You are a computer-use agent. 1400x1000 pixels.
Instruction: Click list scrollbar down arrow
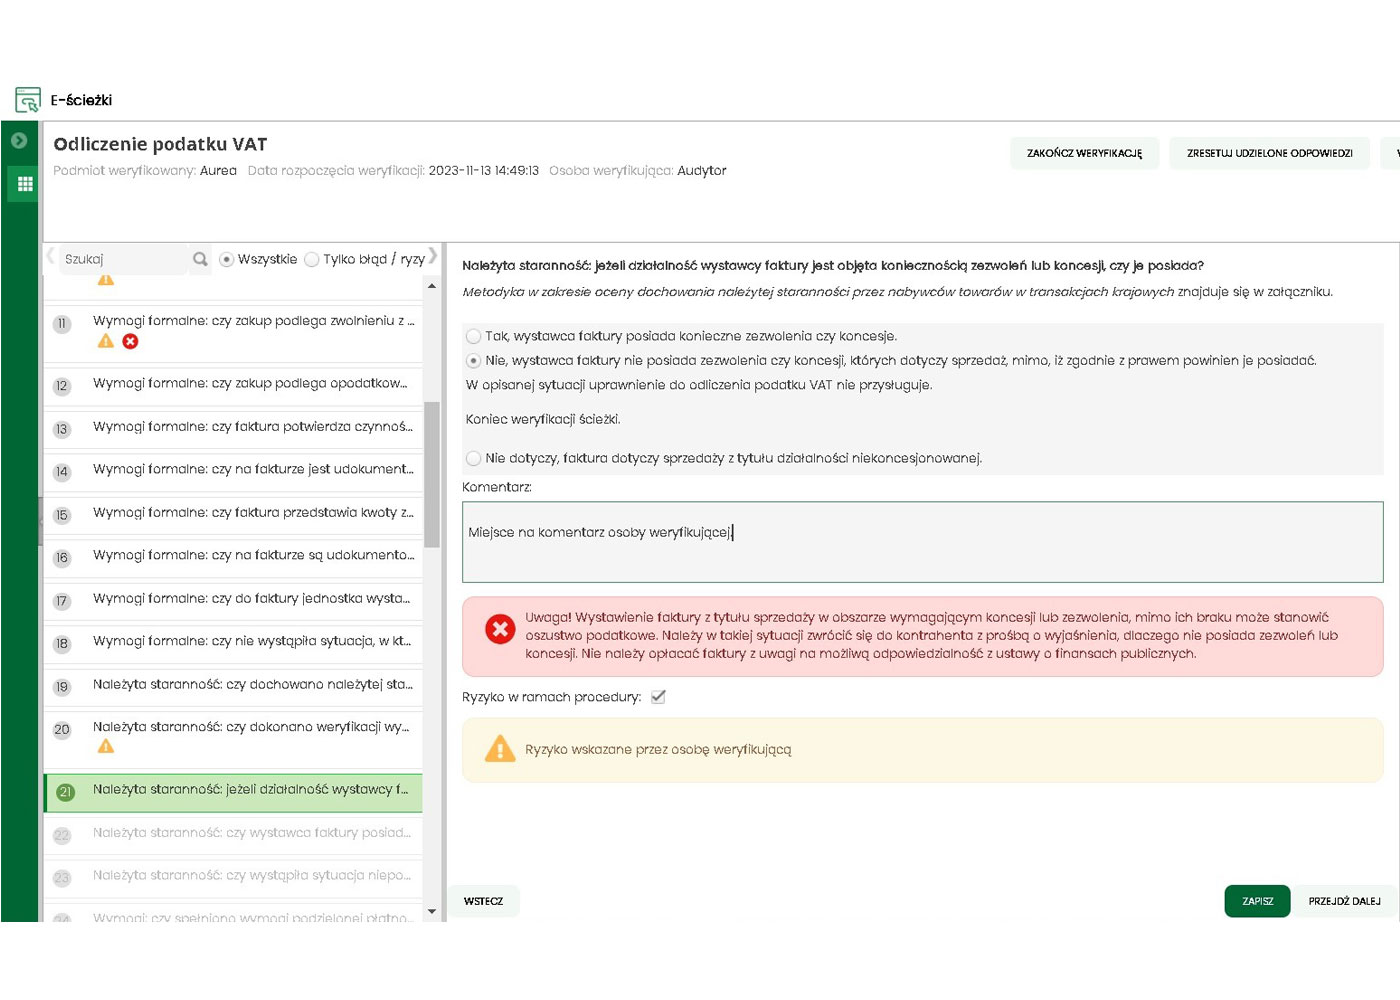click(432, 911)
